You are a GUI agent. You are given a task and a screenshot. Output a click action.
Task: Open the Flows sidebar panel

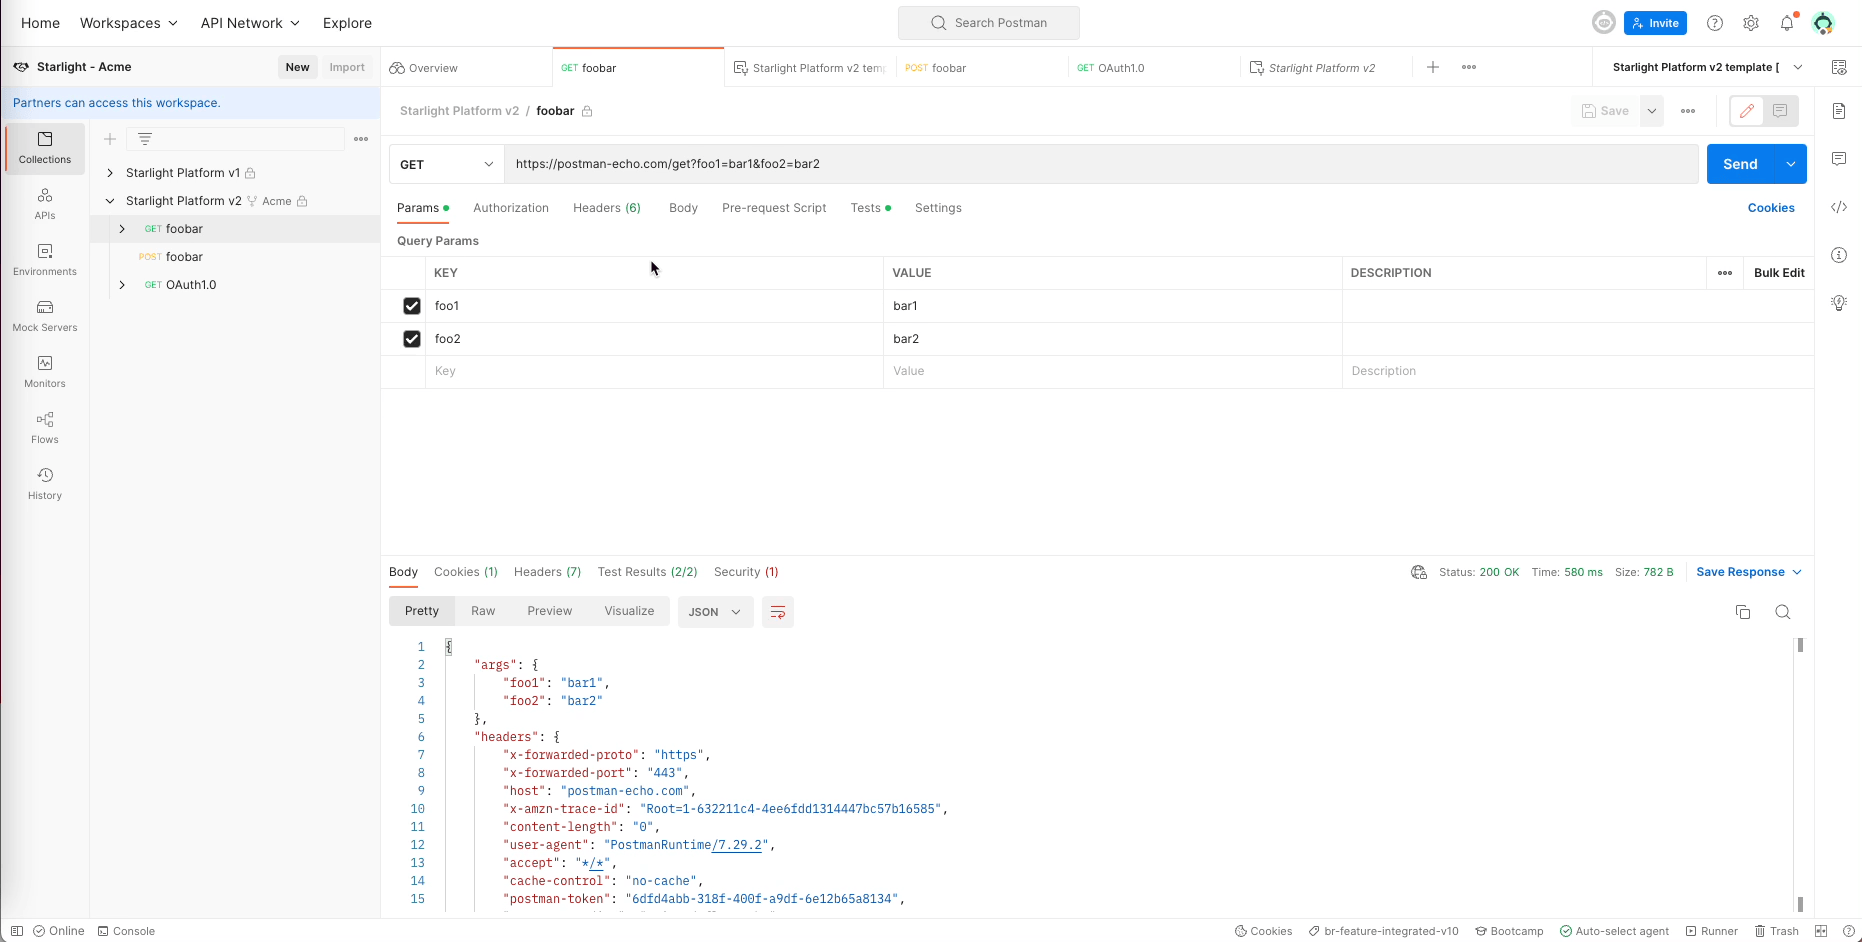click(x=45, y=428)
